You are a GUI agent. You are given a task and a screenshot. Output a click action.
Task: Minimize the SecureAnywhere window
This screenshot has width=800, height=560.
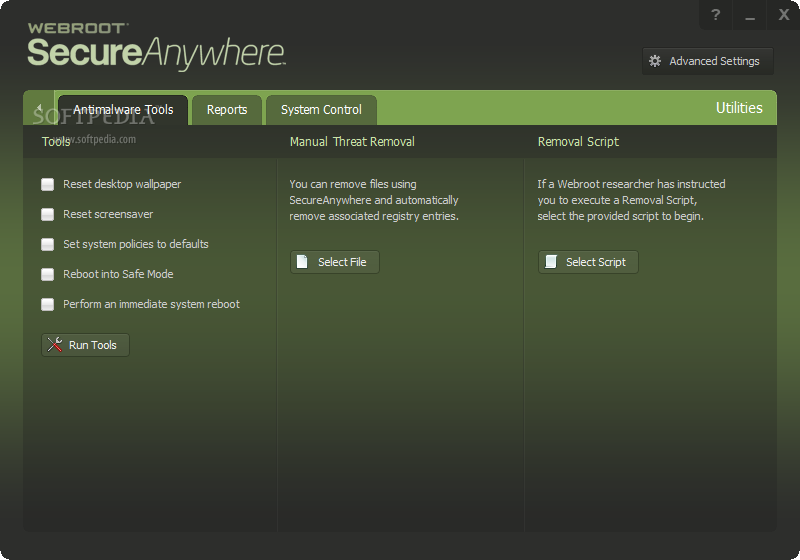749,15
